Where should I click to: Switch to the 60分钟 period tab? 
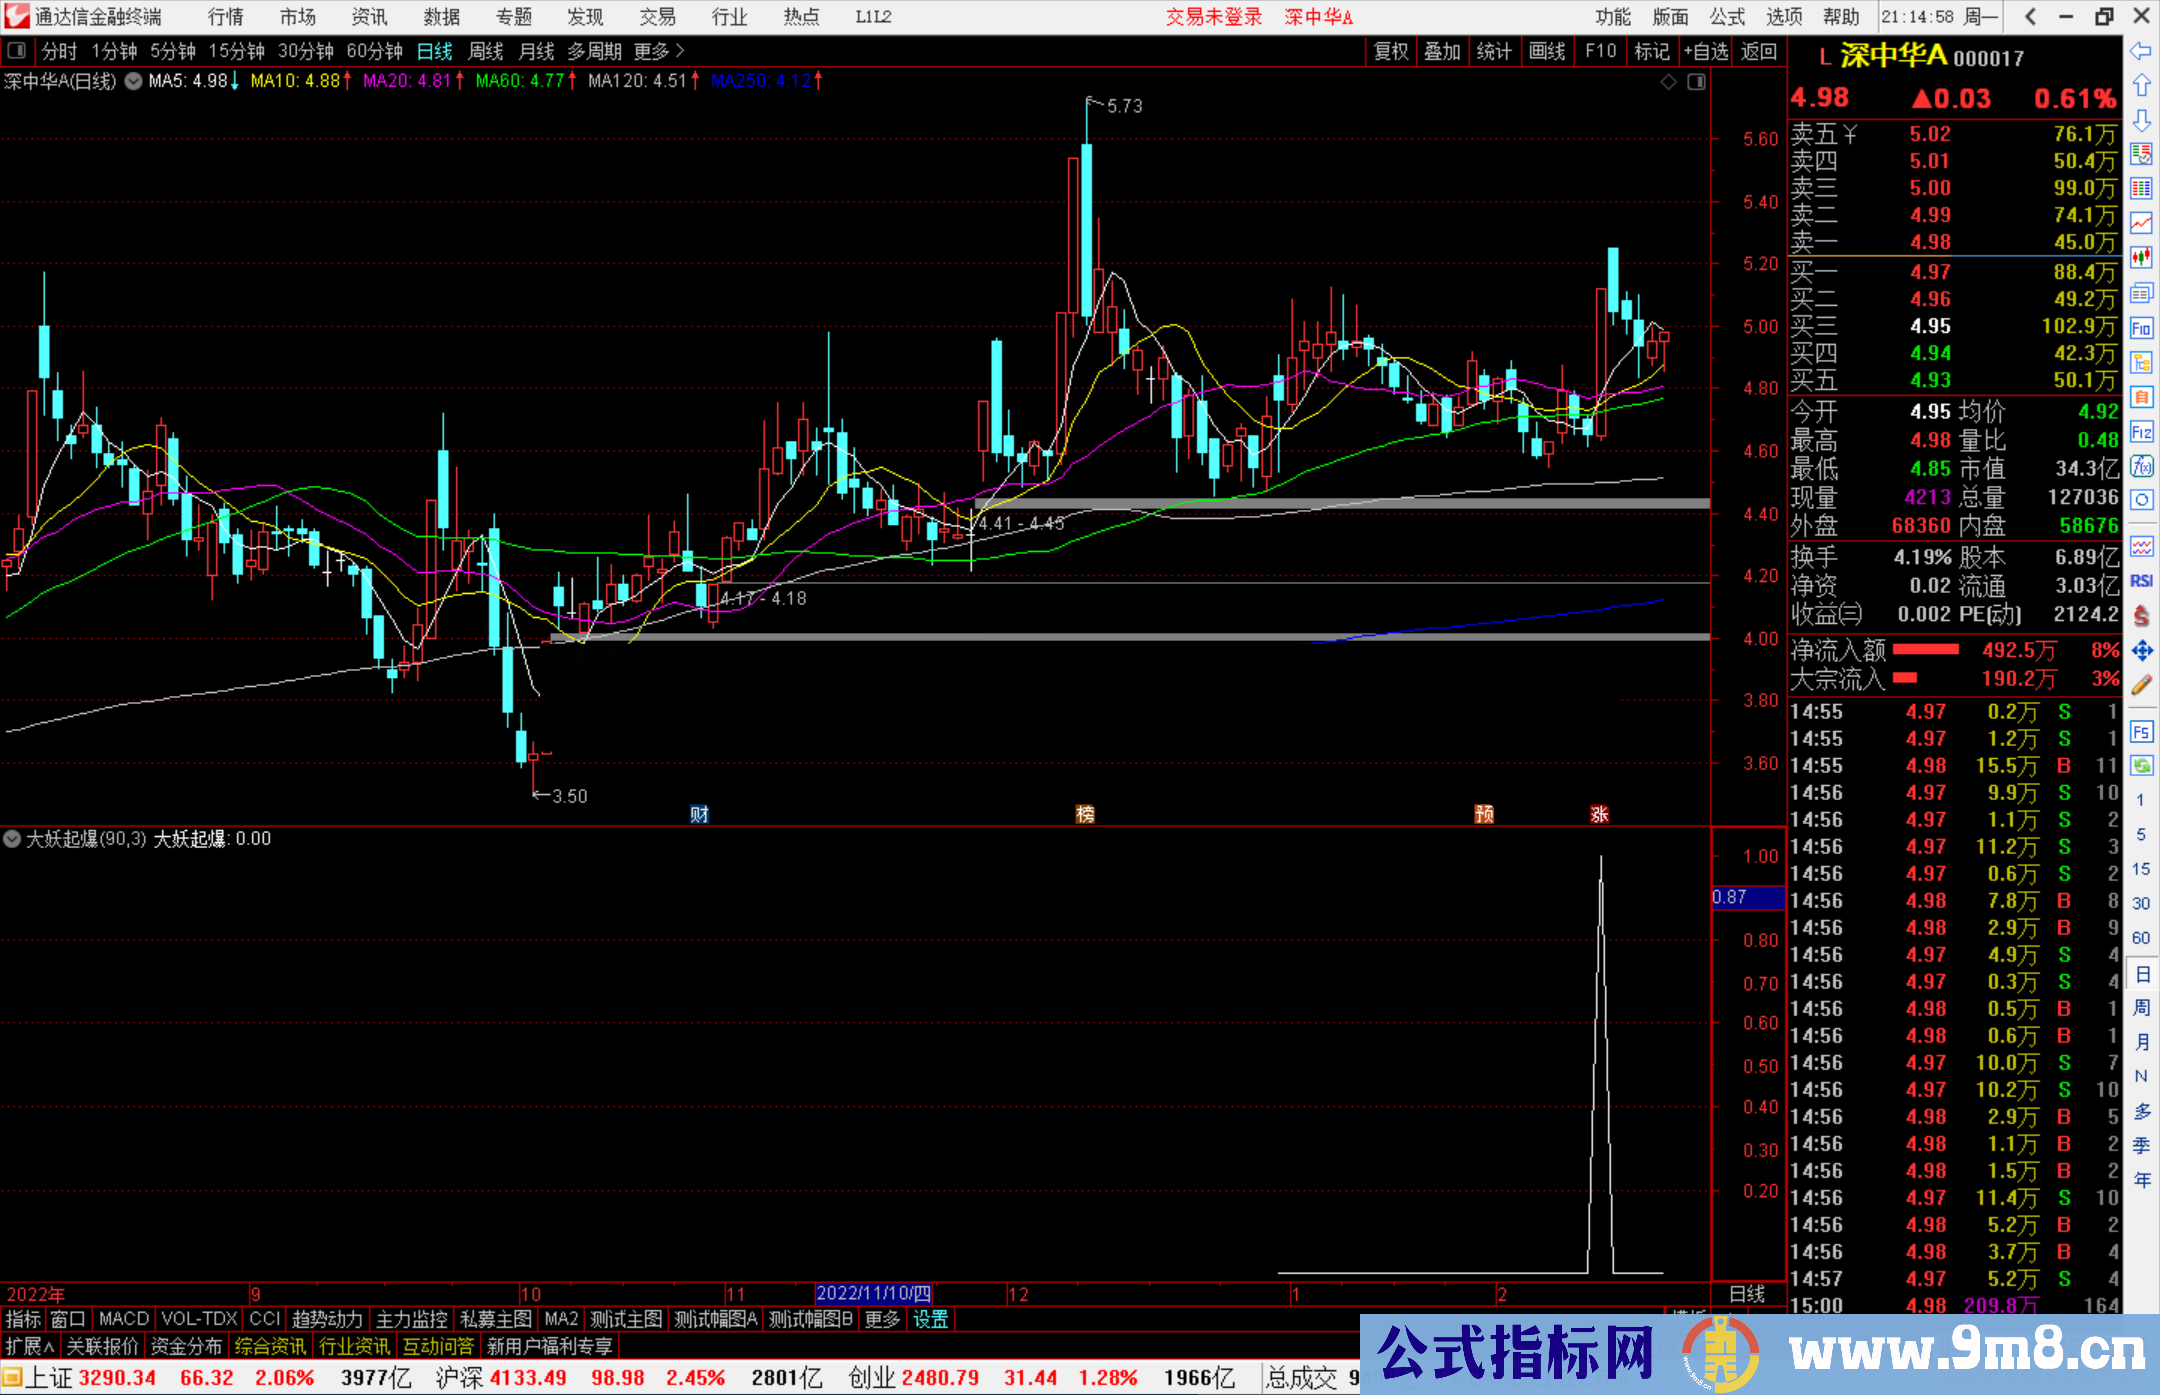[x=374, y=51]
